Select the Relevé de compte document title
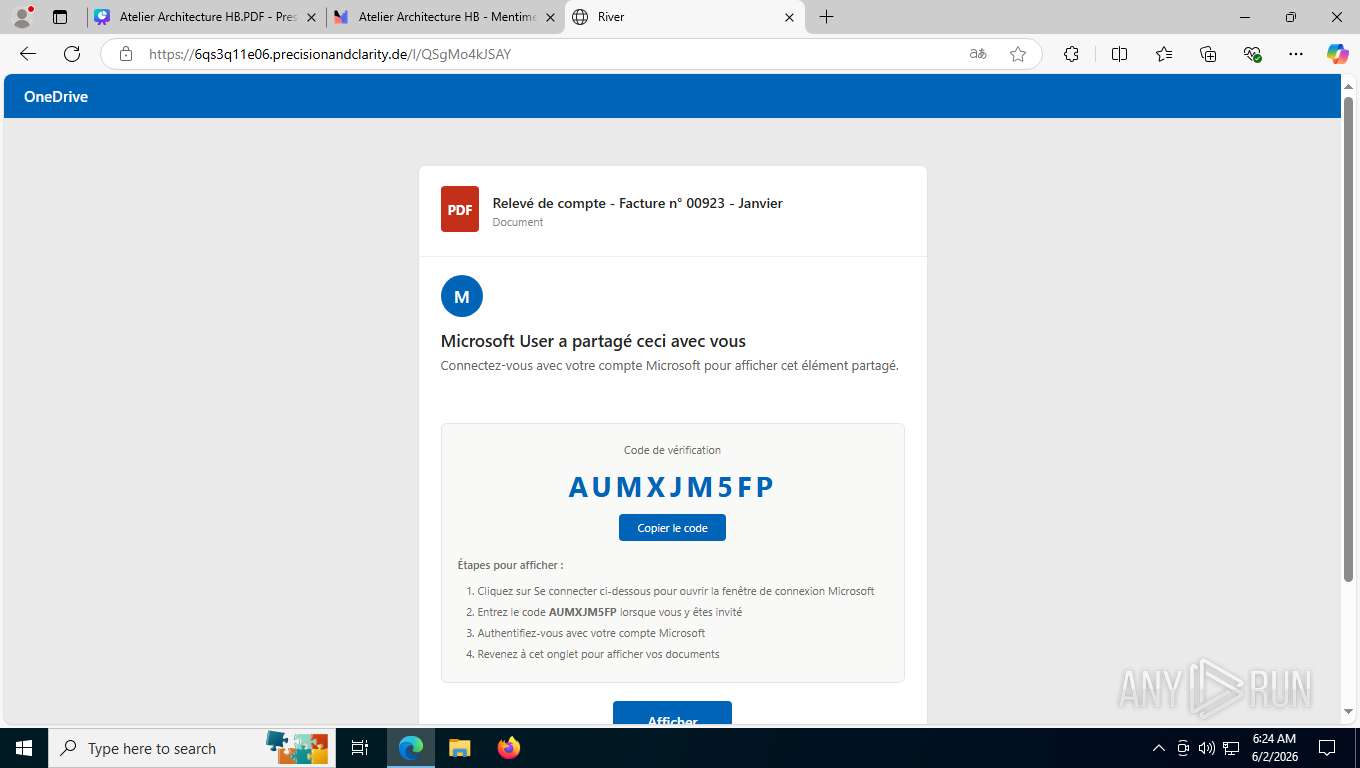The height and width of the screenshot is (768, 1360). (637, 203)
